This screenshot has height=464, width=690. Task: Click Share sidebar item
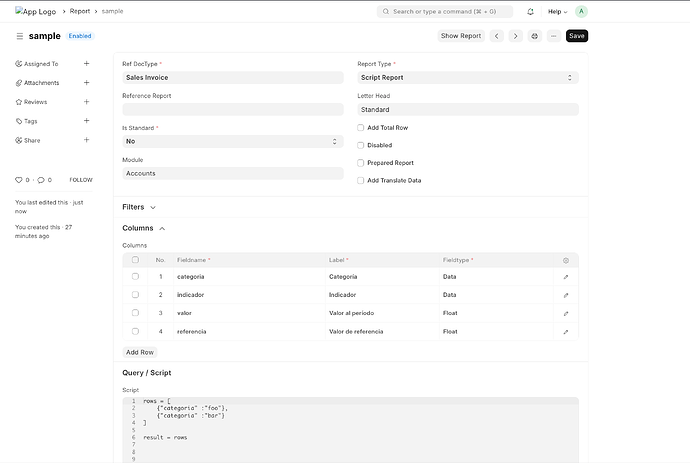pyautogui.click(x=32, y=140)
